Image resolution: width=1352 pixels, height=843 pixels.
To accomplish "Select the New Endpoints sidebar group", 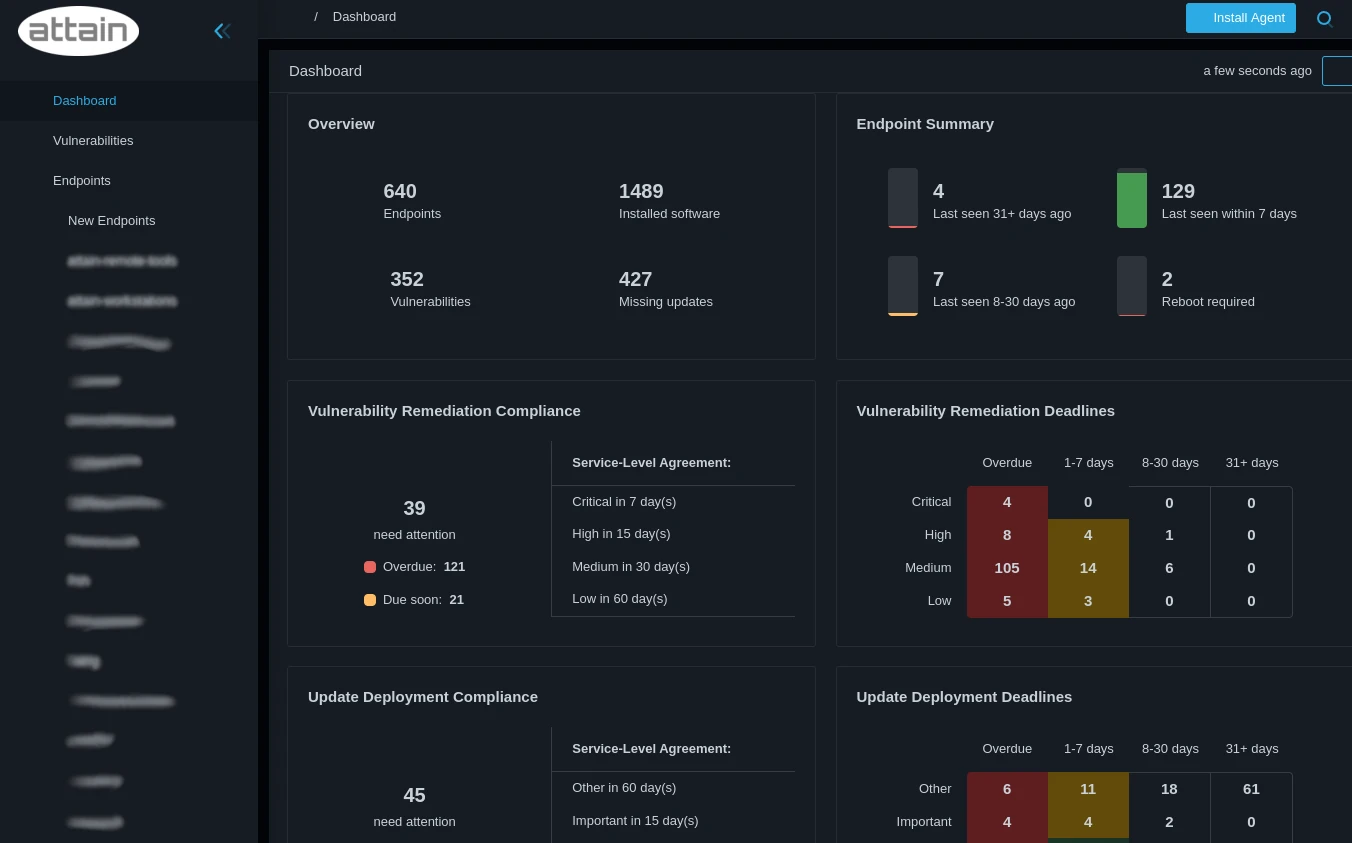I will pyautogui.click(x=112, y=221).
